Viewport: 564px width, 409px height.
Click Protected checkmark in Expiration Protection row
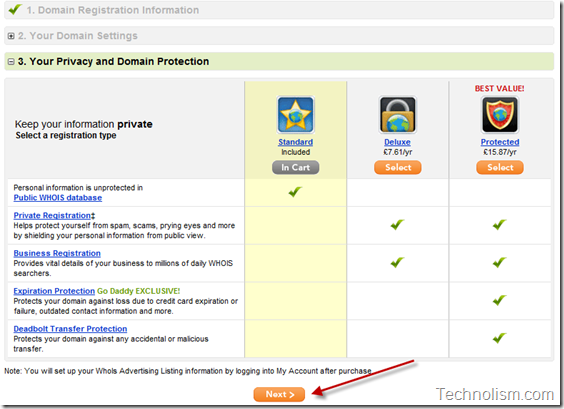click(x=500, y=300)
